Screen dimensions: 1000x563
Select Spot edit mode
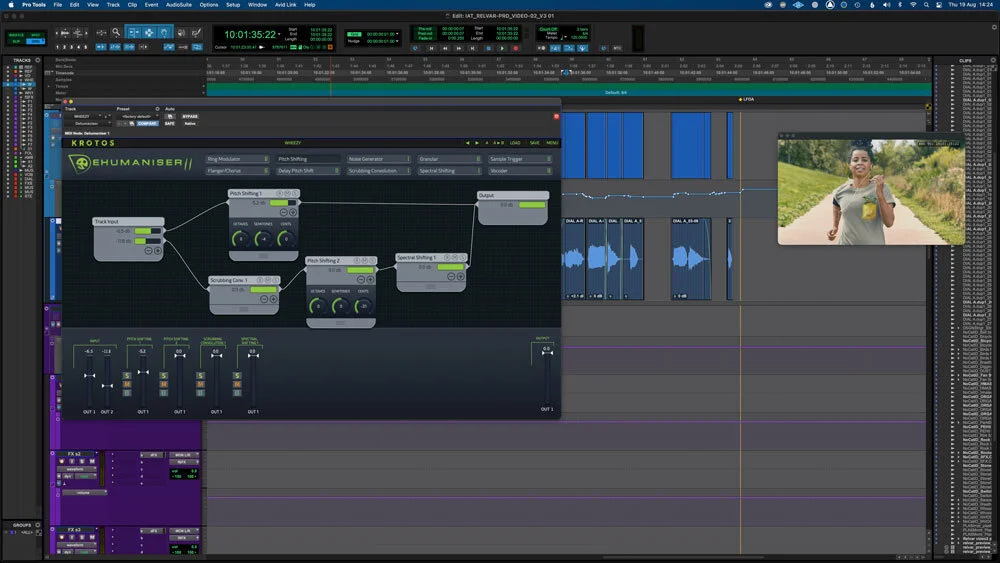(x=36, y=34)
